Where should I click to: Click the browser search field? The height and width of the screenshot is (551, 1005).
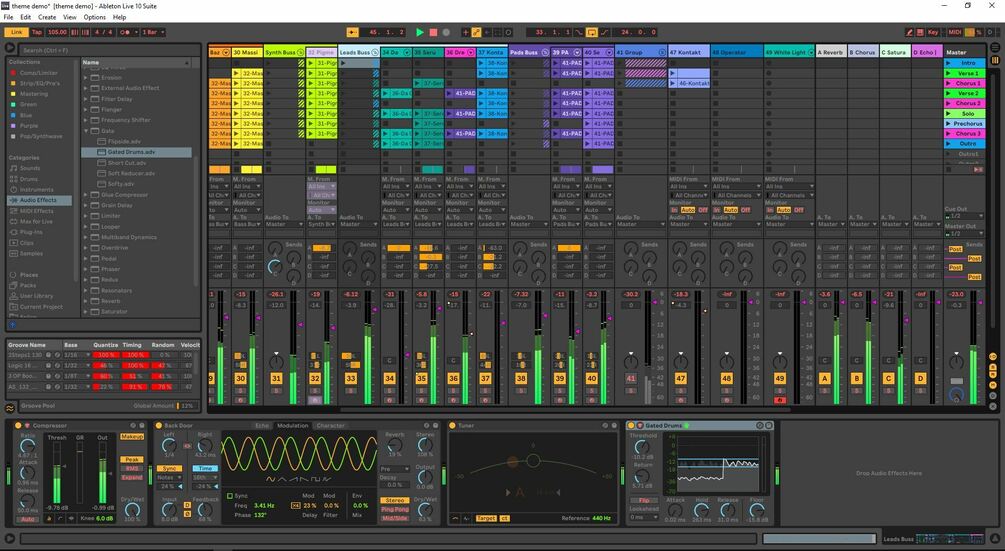coord(109,50)
